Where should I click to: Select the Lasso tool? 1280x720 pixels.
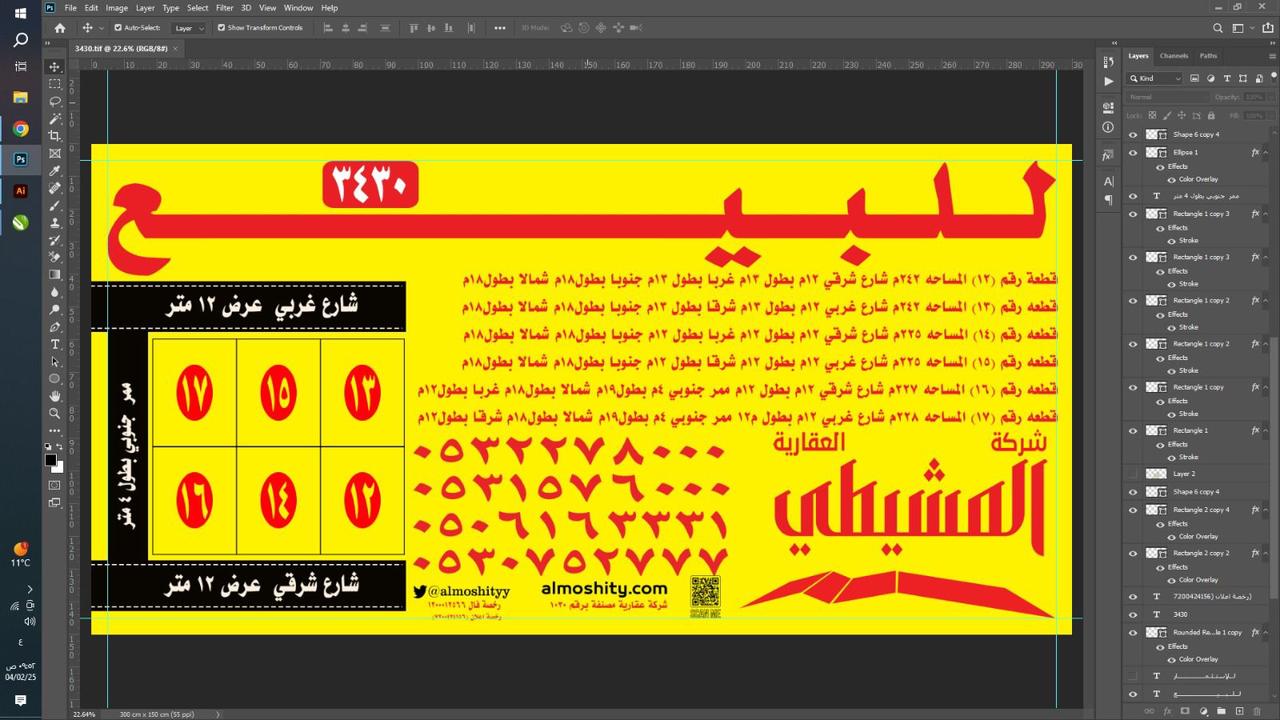[55, 101]
